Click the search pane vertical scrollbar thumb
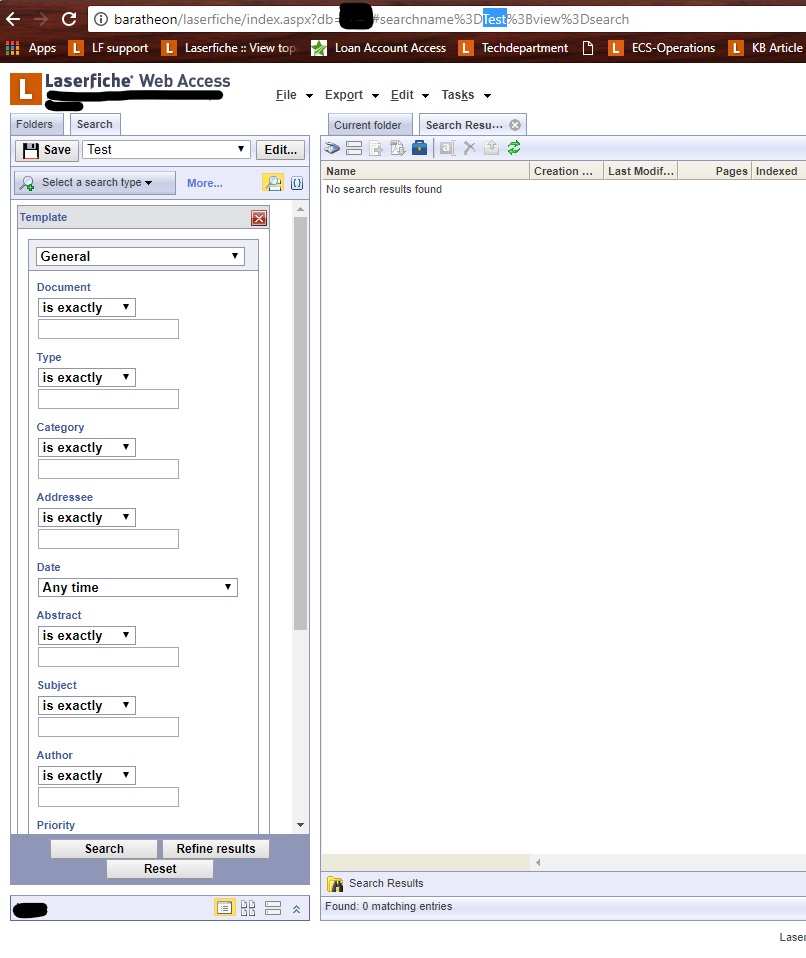806x958 pixels. click(300, 423)
